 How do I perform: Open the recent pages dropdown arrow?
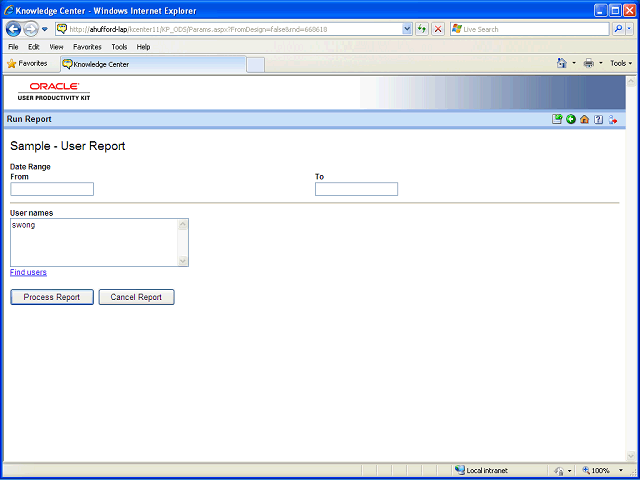coord(45,29)
